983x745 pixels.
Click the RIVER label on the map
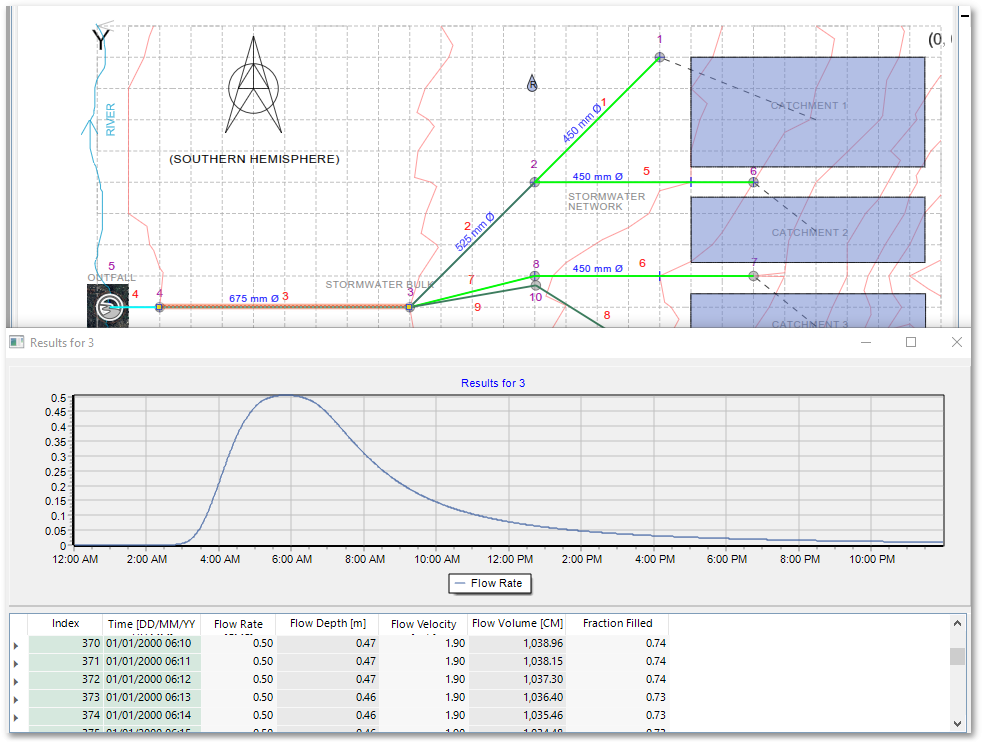click(x=110, y=120)
